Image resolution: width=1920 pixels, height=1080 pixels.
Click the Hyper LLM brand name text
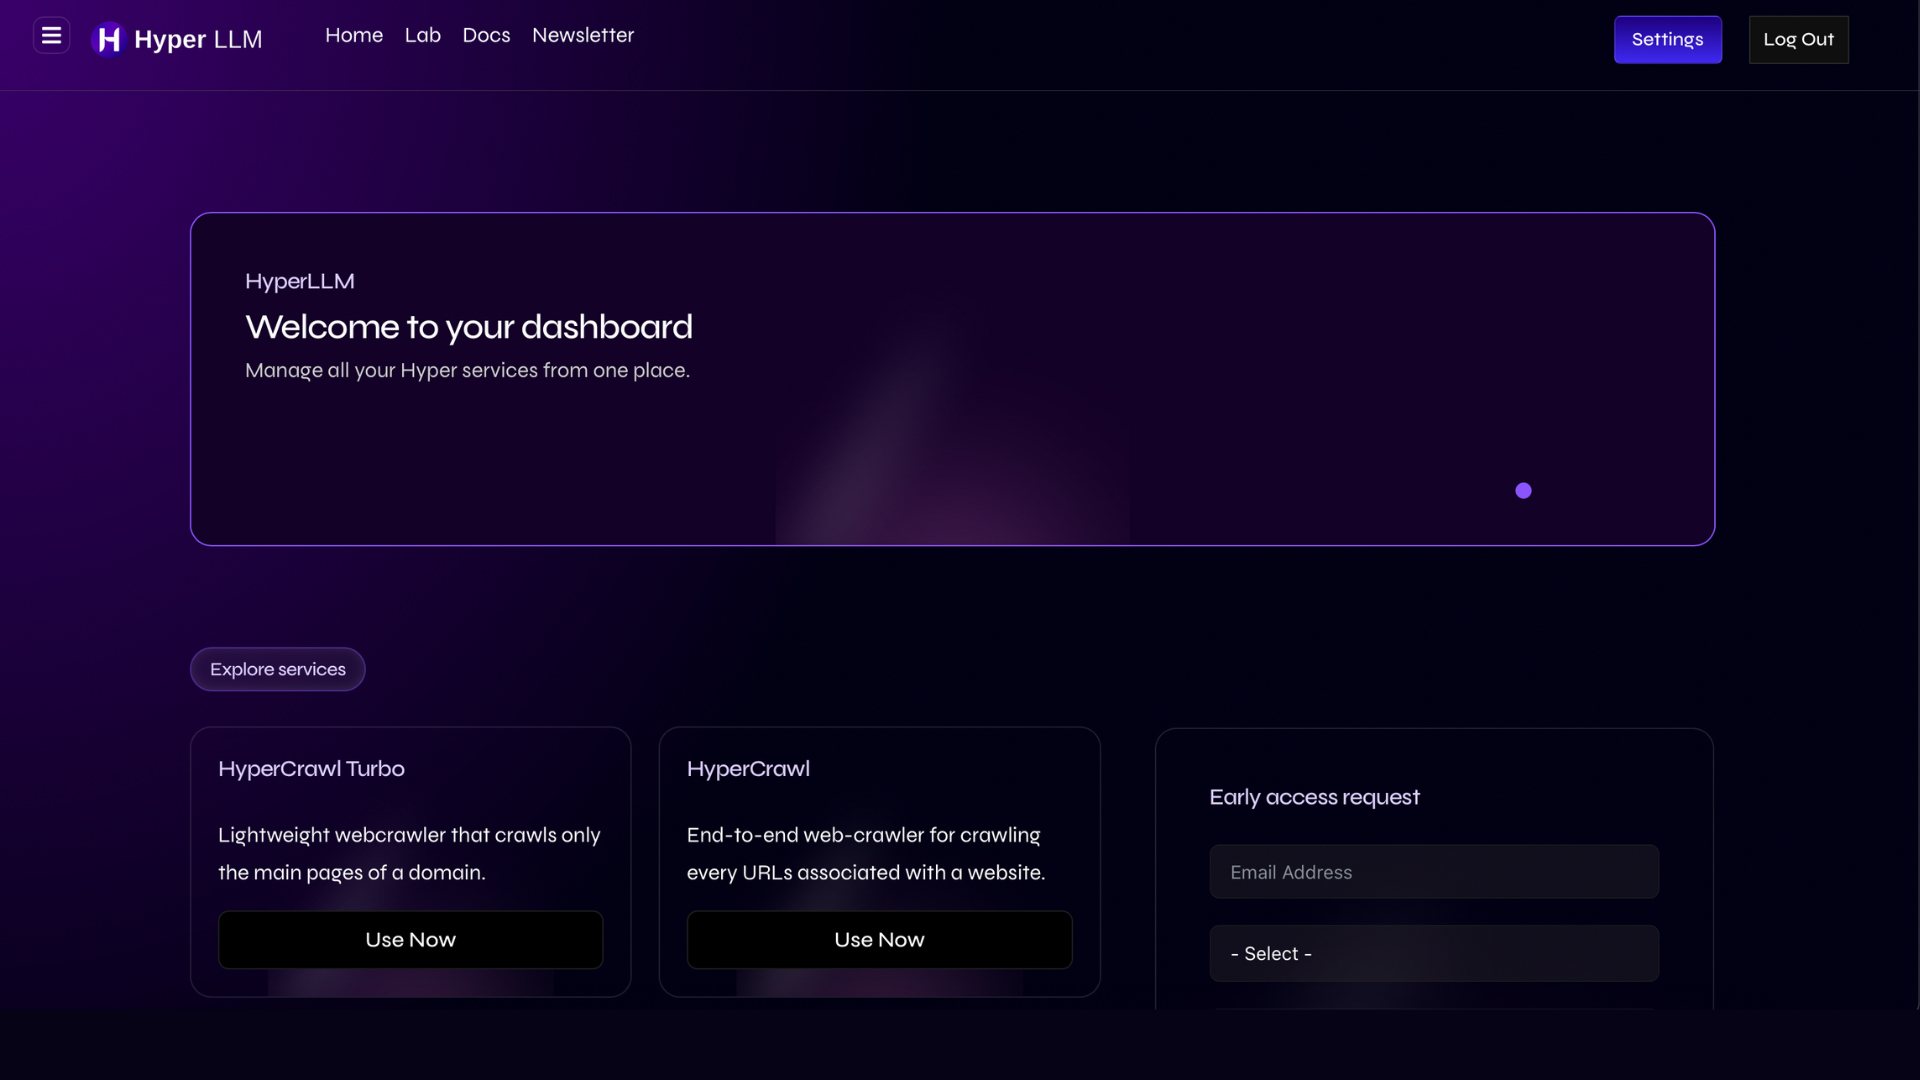click(198, 39)
